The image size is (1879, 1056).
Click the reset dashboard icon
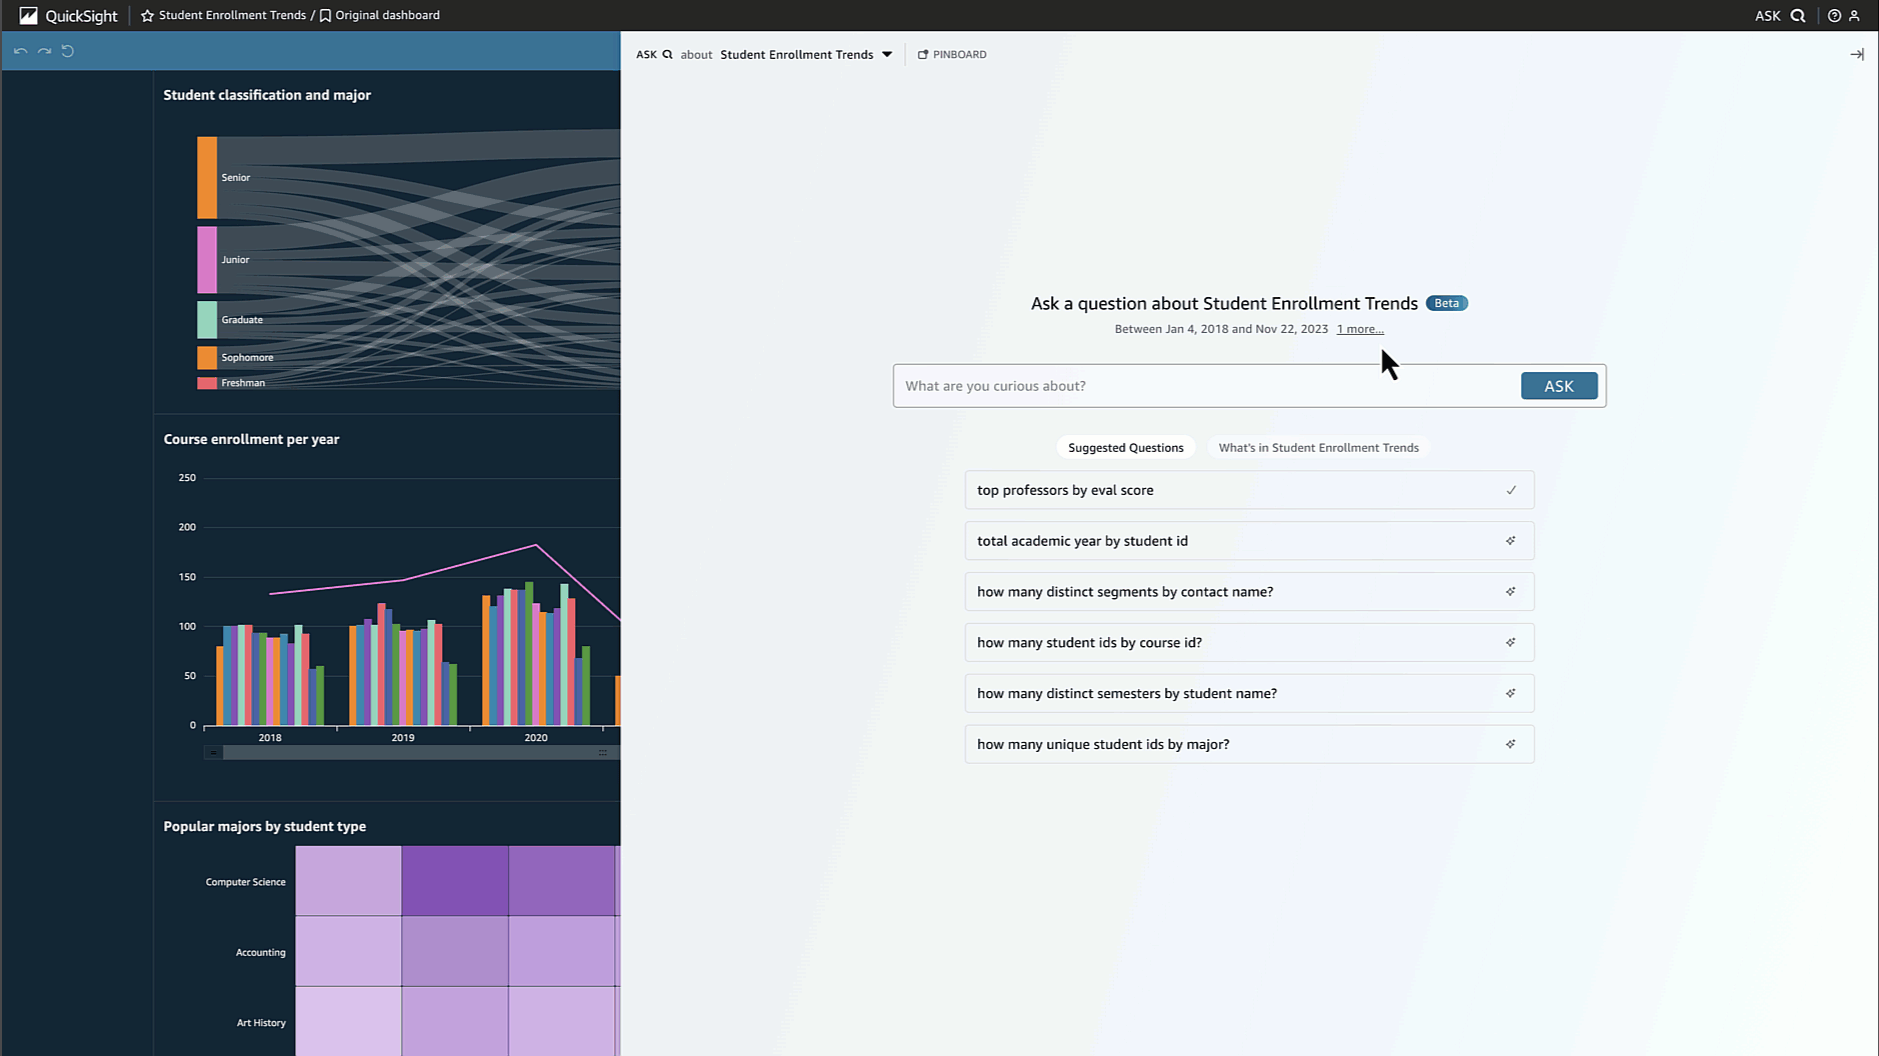click(x=68, y=51)
